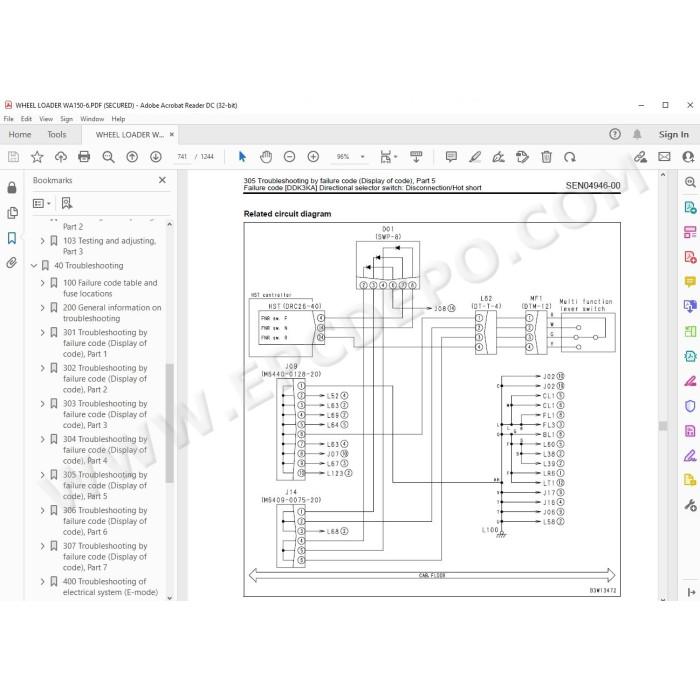
Task: Collapse the 40 Troubleshooting bookmark
Action: pyautogui.click(x=34, y=266)
